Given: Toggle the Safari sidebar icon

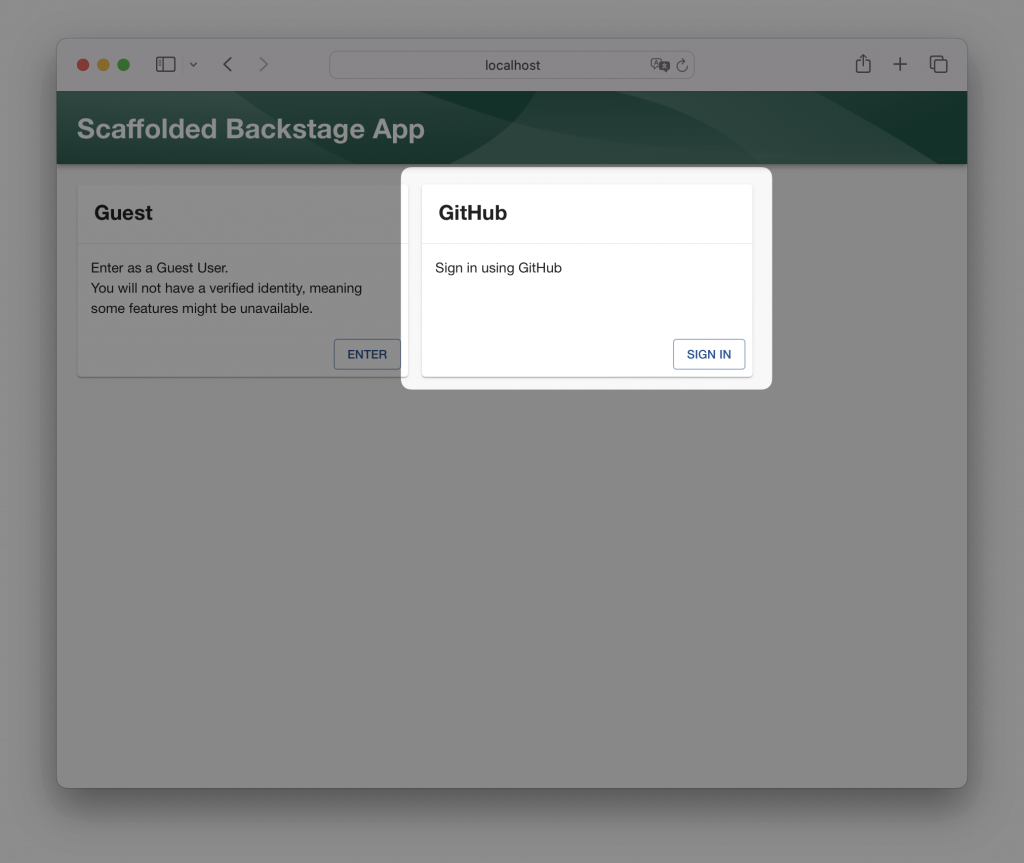Looking at the screenshot, I should click(165, 64).
